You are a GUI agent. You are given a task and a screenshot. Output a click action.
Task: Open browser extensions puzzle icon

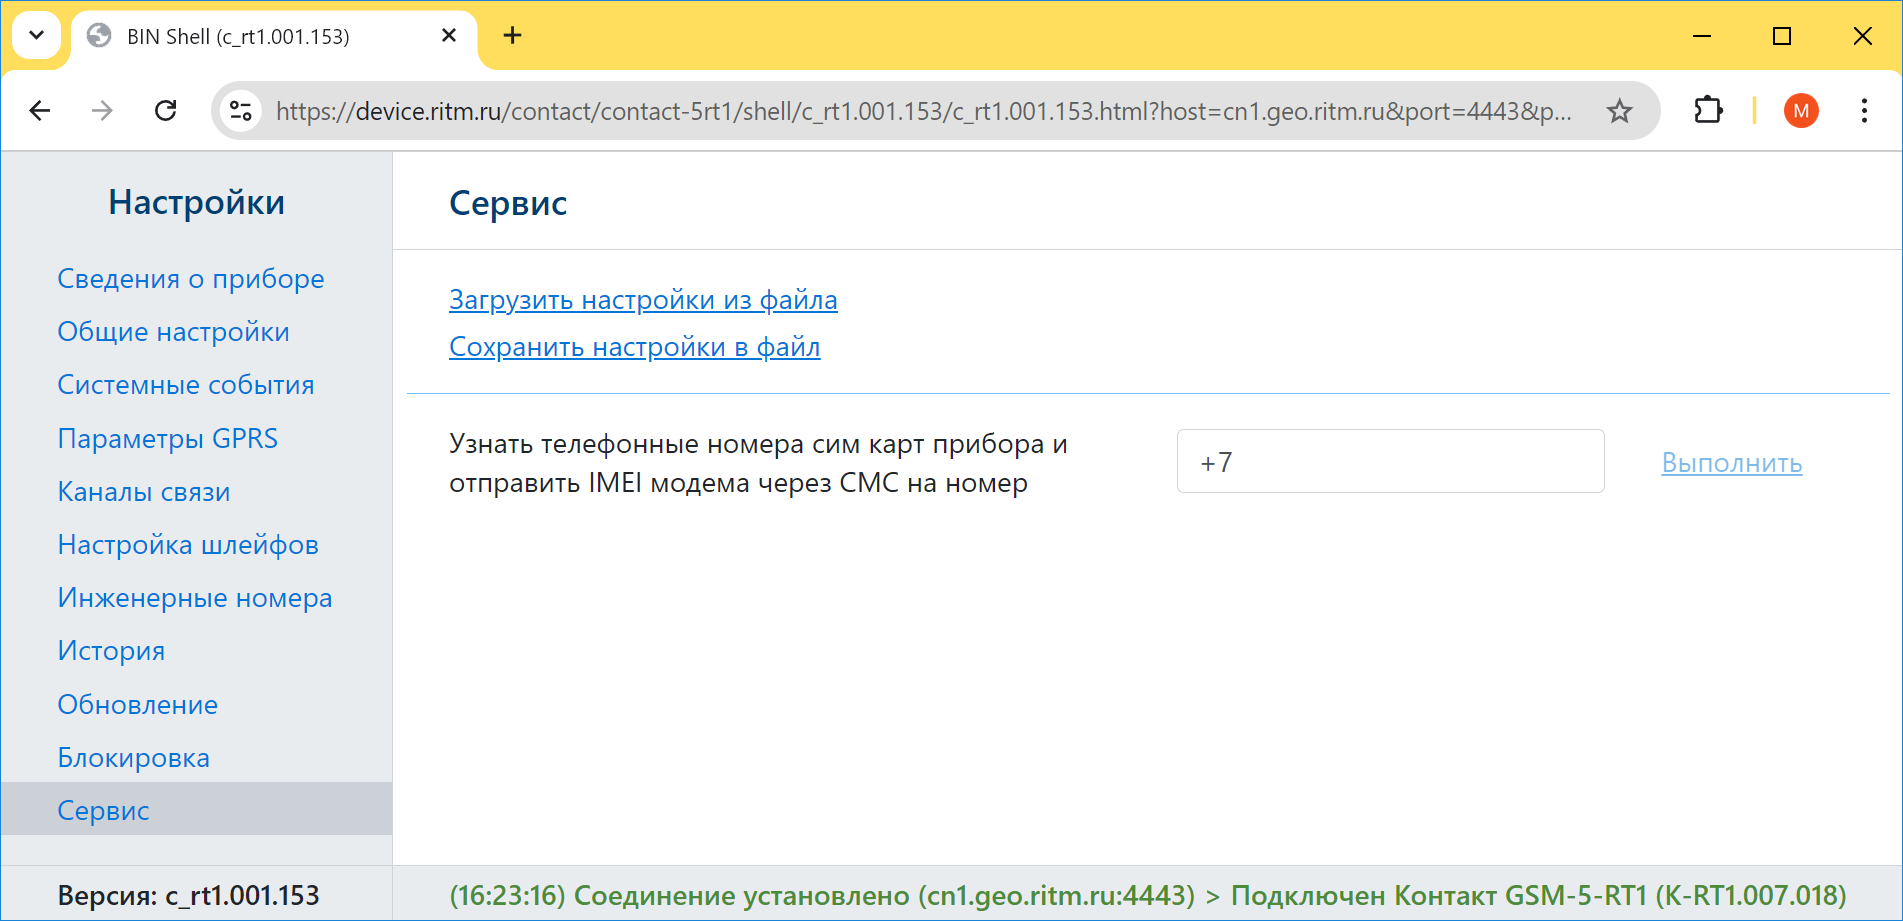[x=1708, y=111]
